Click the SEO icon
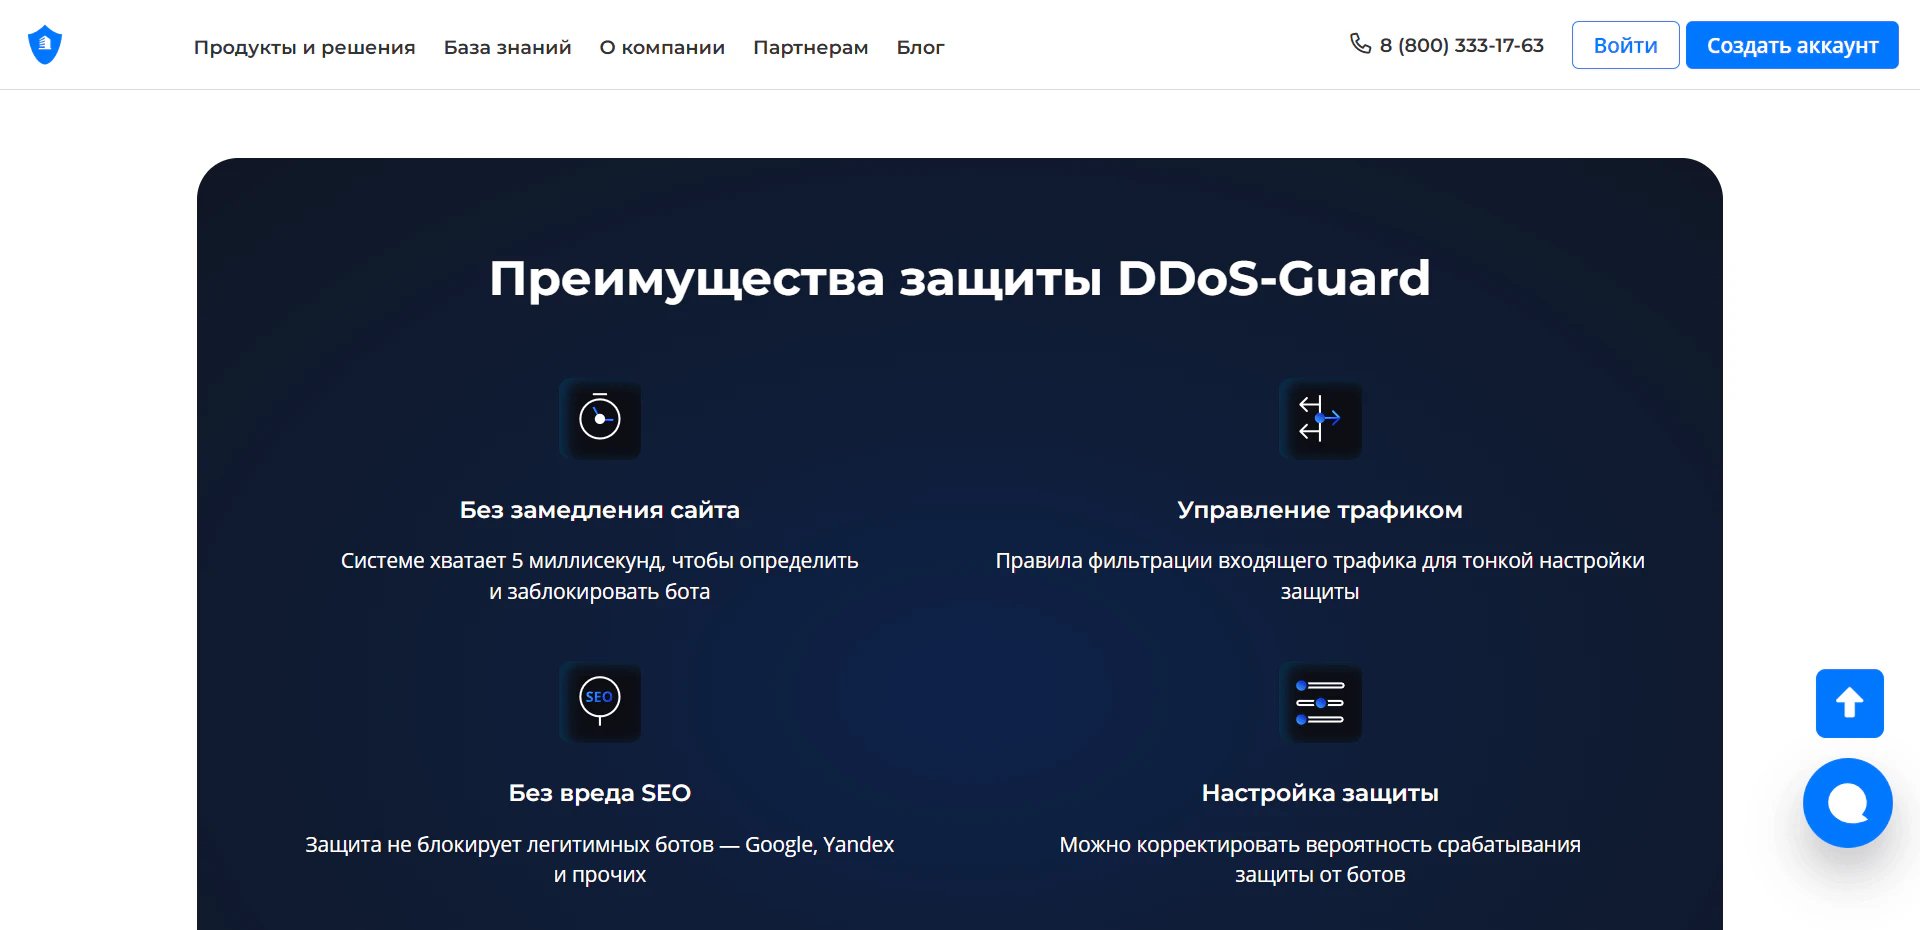1920x930 pixels. 600,702
